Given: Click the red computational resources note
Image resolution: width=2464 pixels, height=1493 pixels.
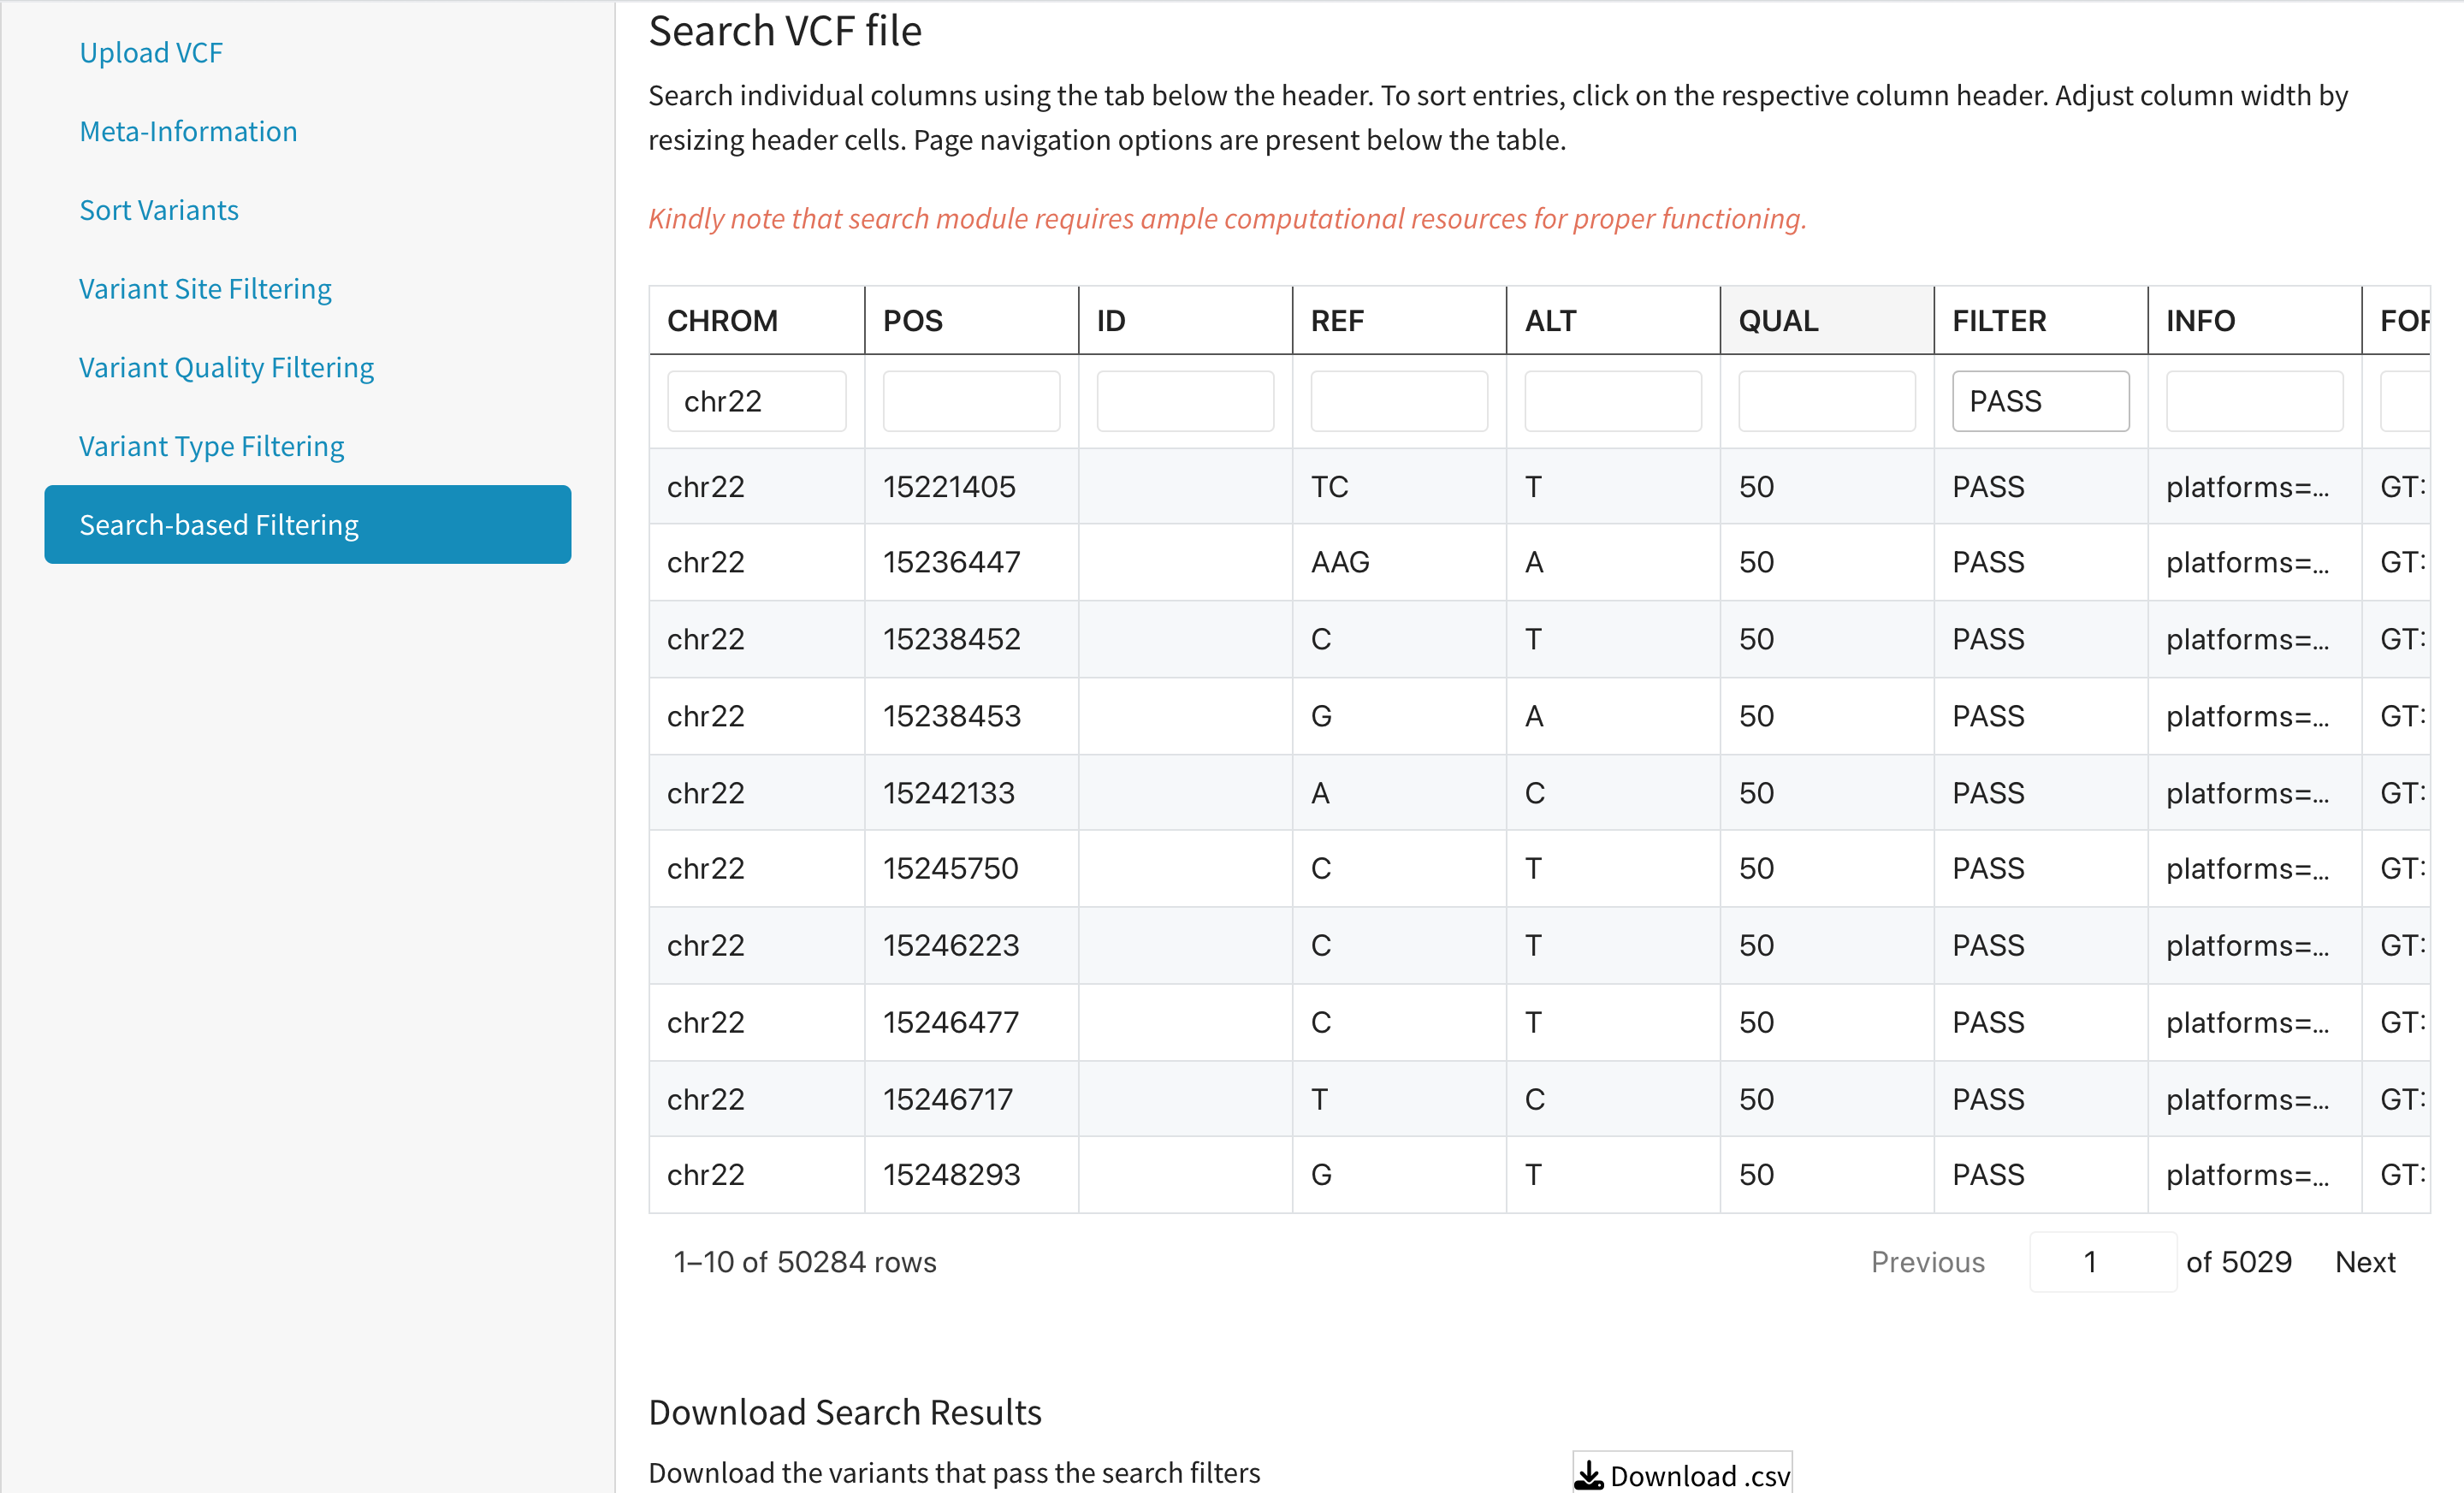Looking at the screenshot, I should click(x=1227, y=218).
